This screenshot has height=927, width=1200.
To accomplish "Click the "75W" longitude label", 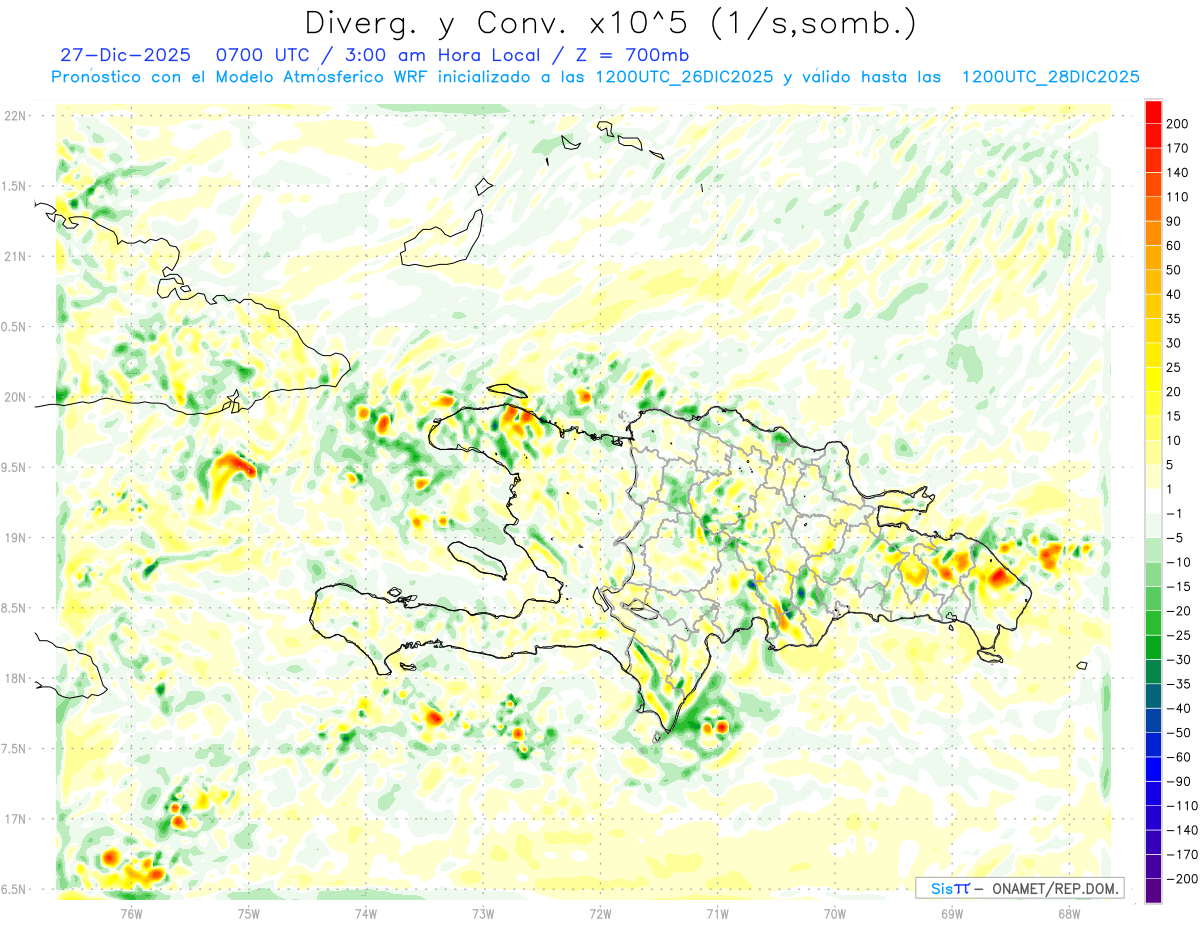I will point(249,912).
